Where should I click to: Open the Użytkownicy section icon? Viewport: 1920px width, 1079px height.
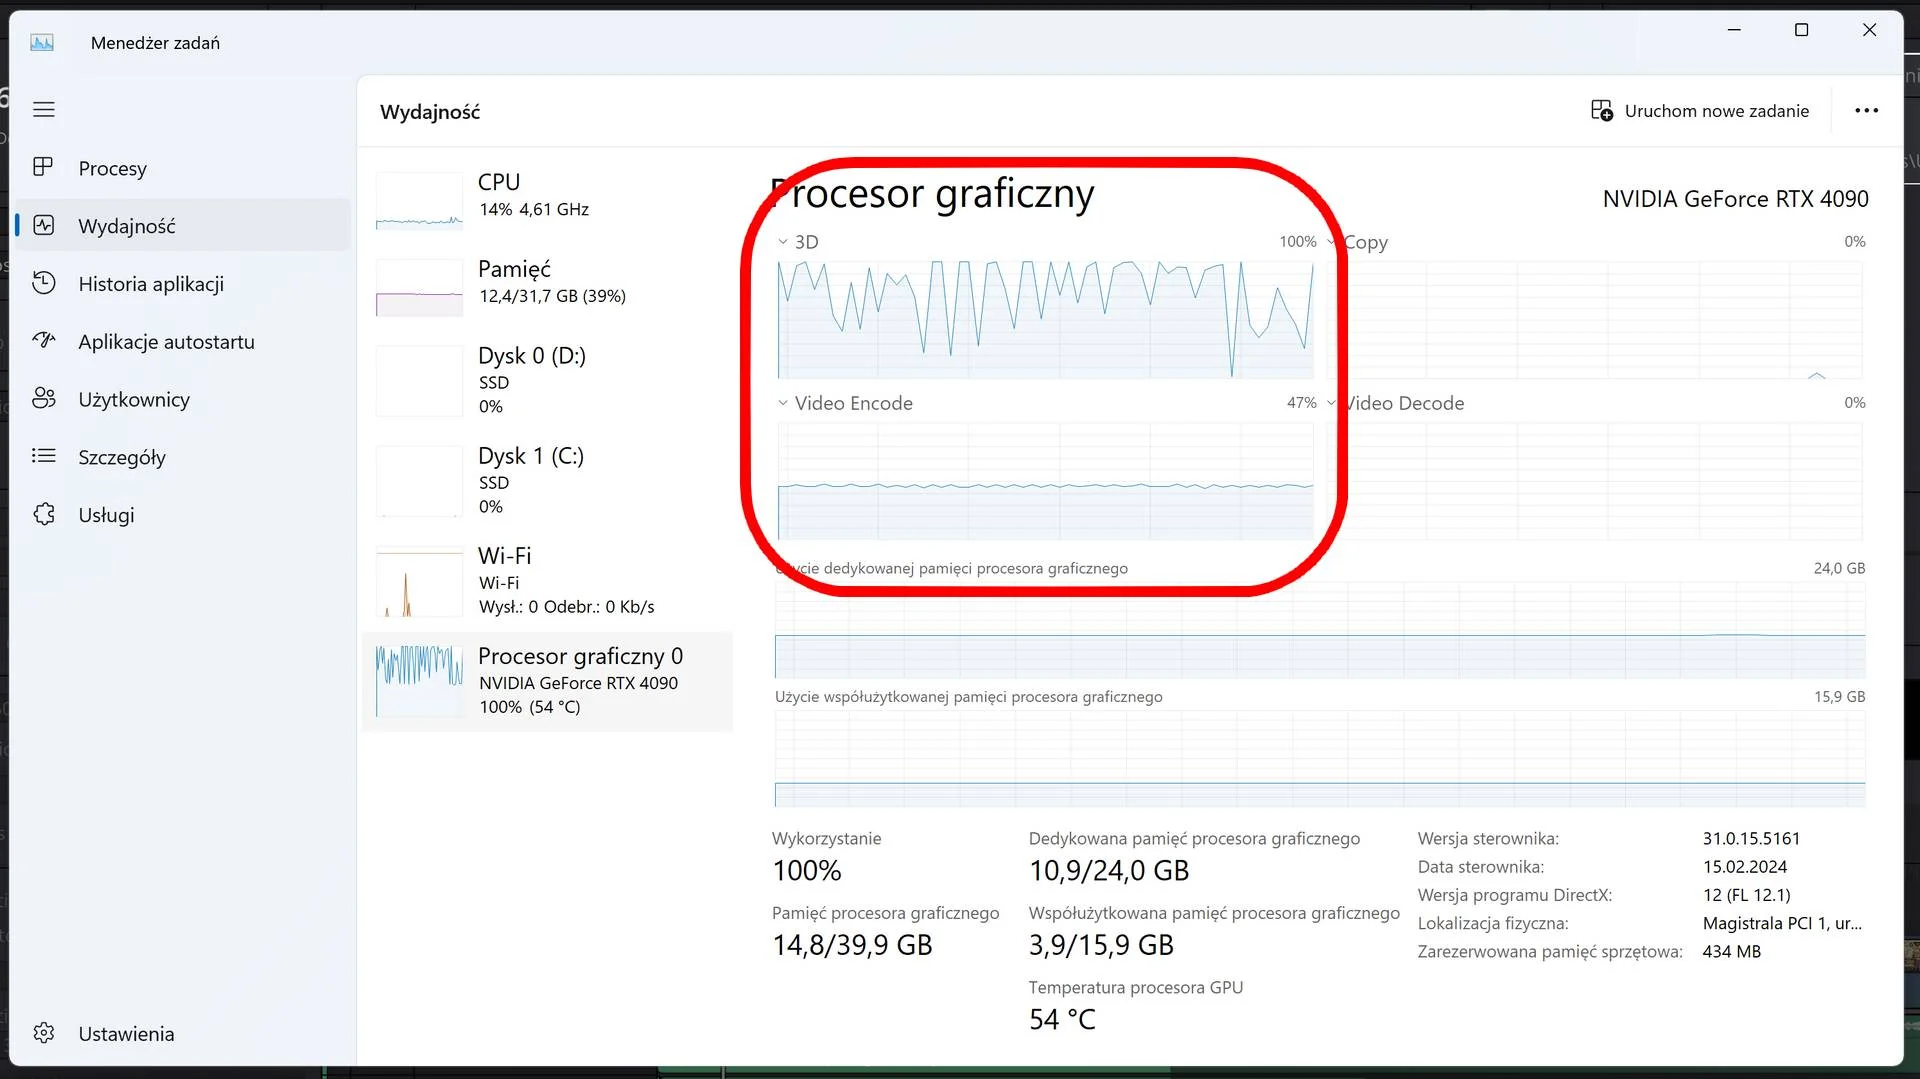click(x=43, y=398)
